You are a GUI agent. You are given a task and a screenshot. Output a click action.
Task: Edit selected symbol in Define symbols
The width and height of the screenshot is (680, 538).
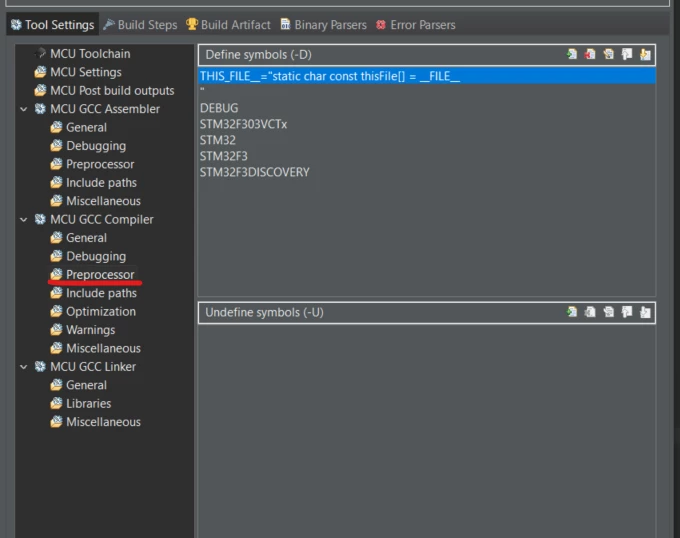(x=608, y=54)
